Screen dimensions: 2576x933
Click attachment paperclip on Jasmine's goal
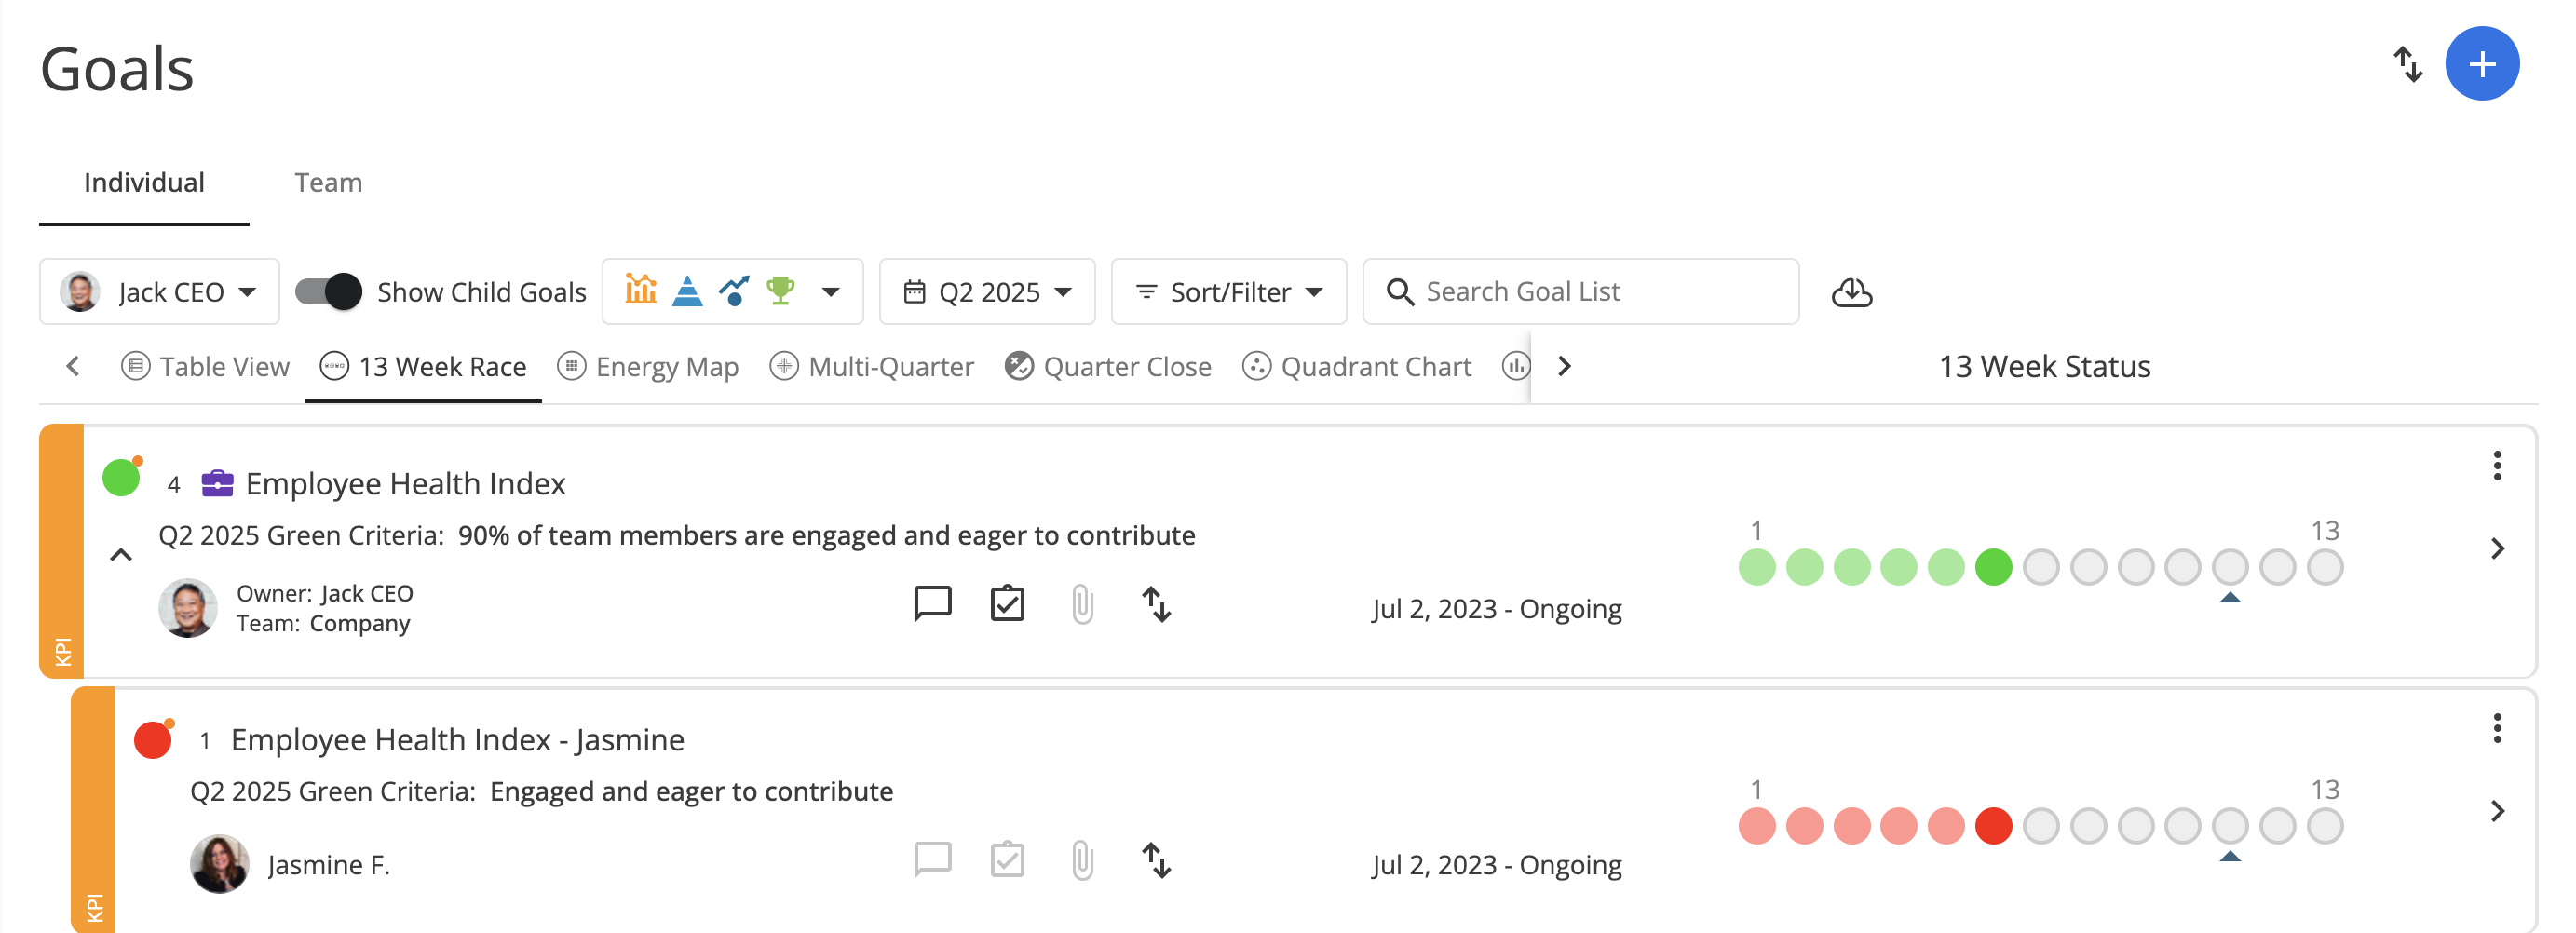[1082, 860]
